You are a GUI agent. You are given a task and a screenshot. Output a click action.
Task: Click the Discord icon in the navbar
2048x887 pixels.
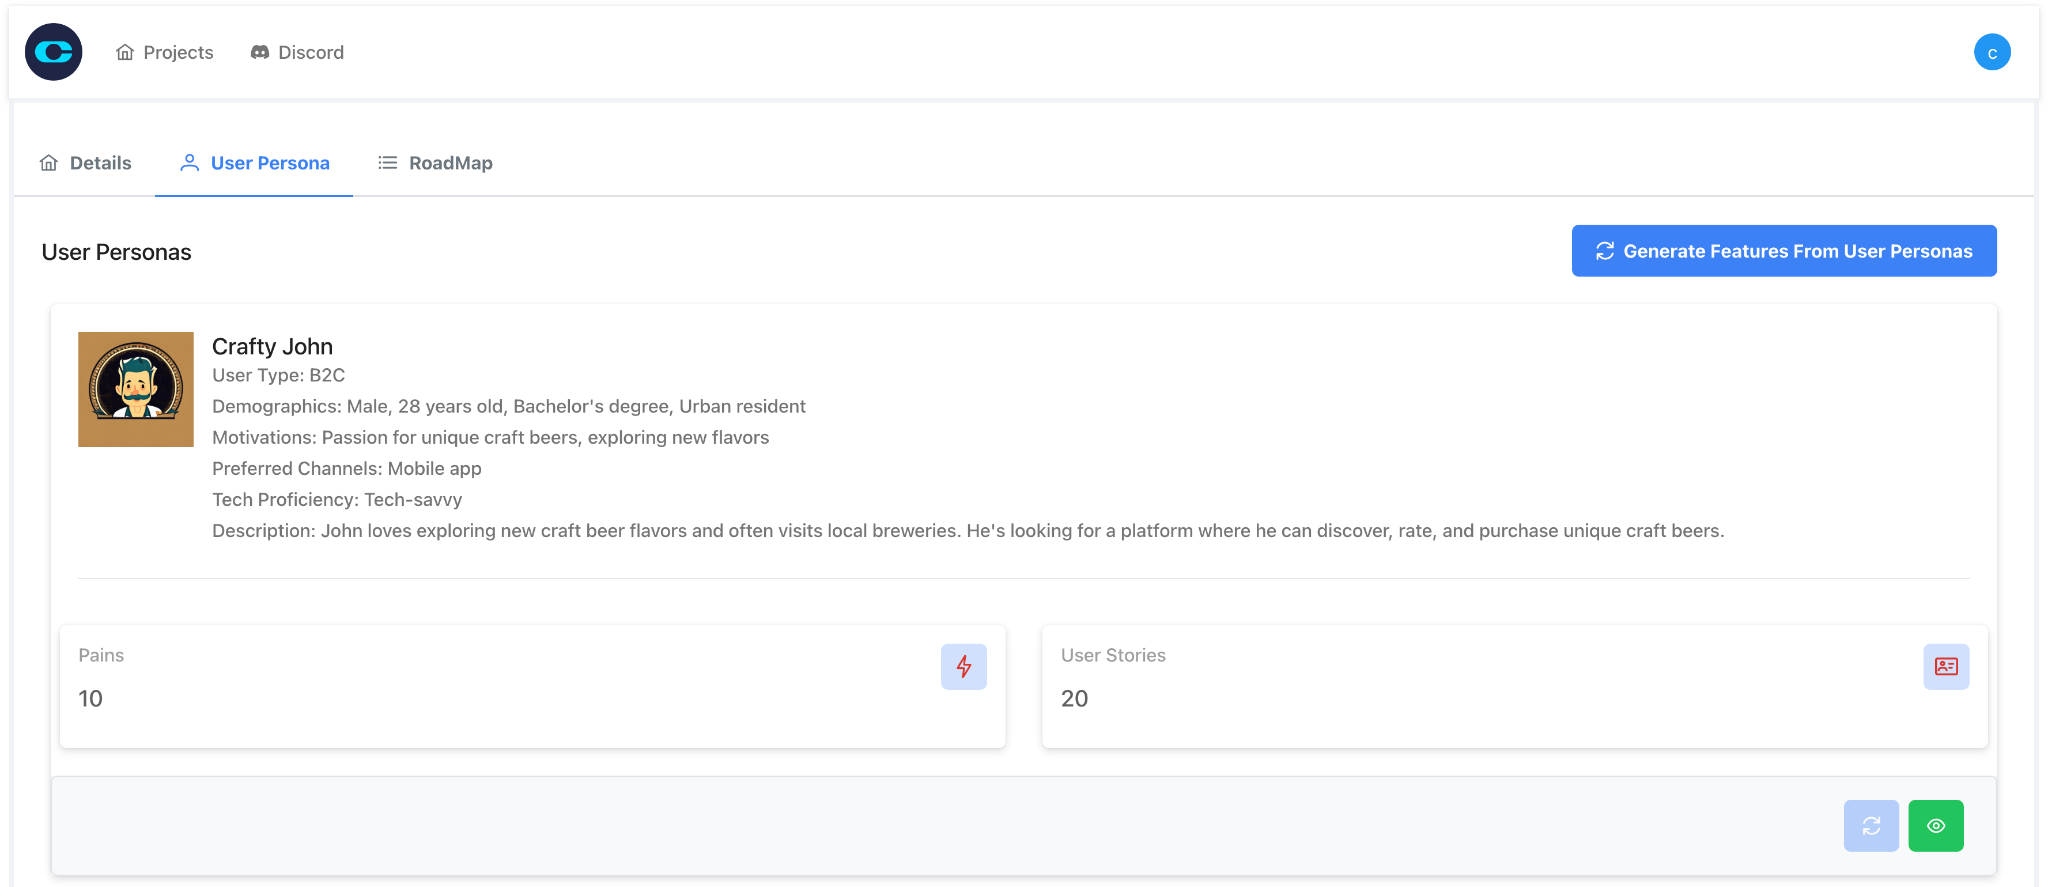260,52
